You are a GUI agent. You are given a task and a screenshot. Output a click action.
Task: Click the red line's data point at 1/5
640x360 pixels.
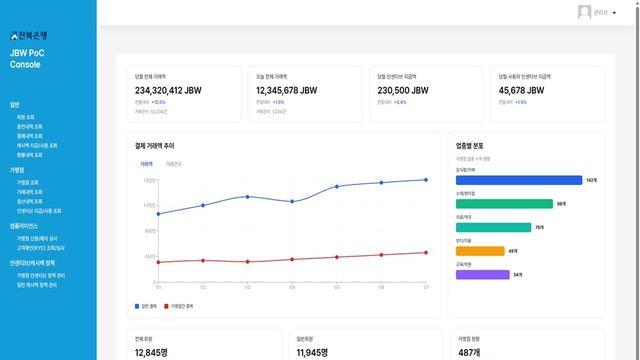coord(337,257)
